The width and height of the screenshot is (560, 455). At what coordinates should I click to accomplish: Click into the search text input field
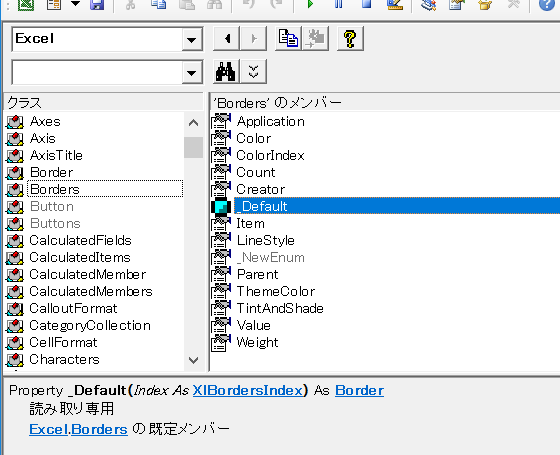point(97,72)
